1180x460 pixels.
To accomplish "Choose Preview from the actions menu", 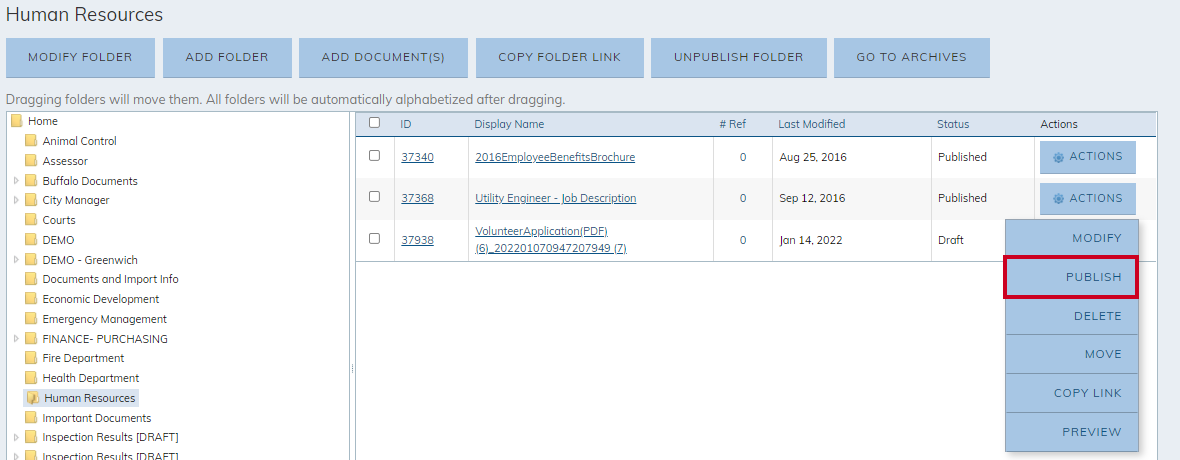I will pyautogui.click(x=1072, y=432).
